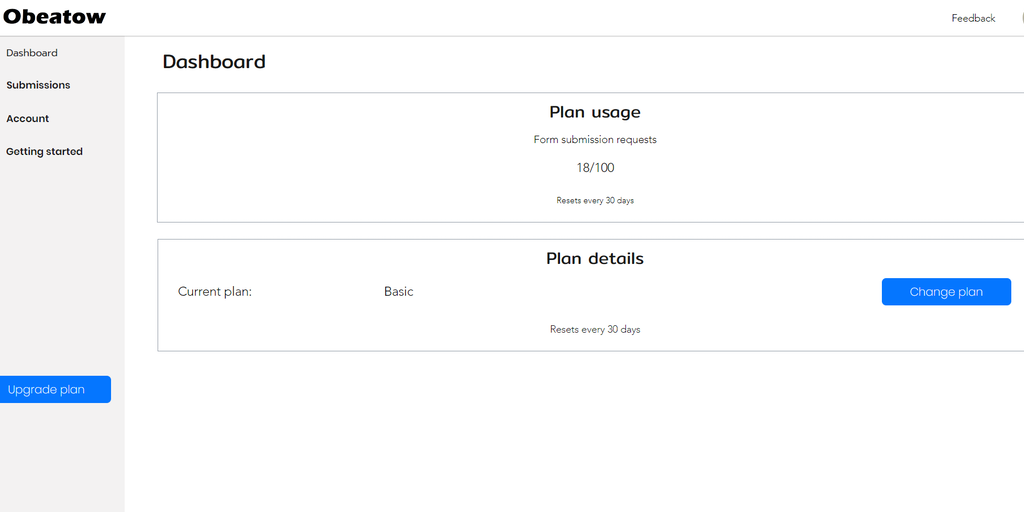Click the Change plan button
Viewport: 1024px width, 512px height.
(x=946, y=292)
